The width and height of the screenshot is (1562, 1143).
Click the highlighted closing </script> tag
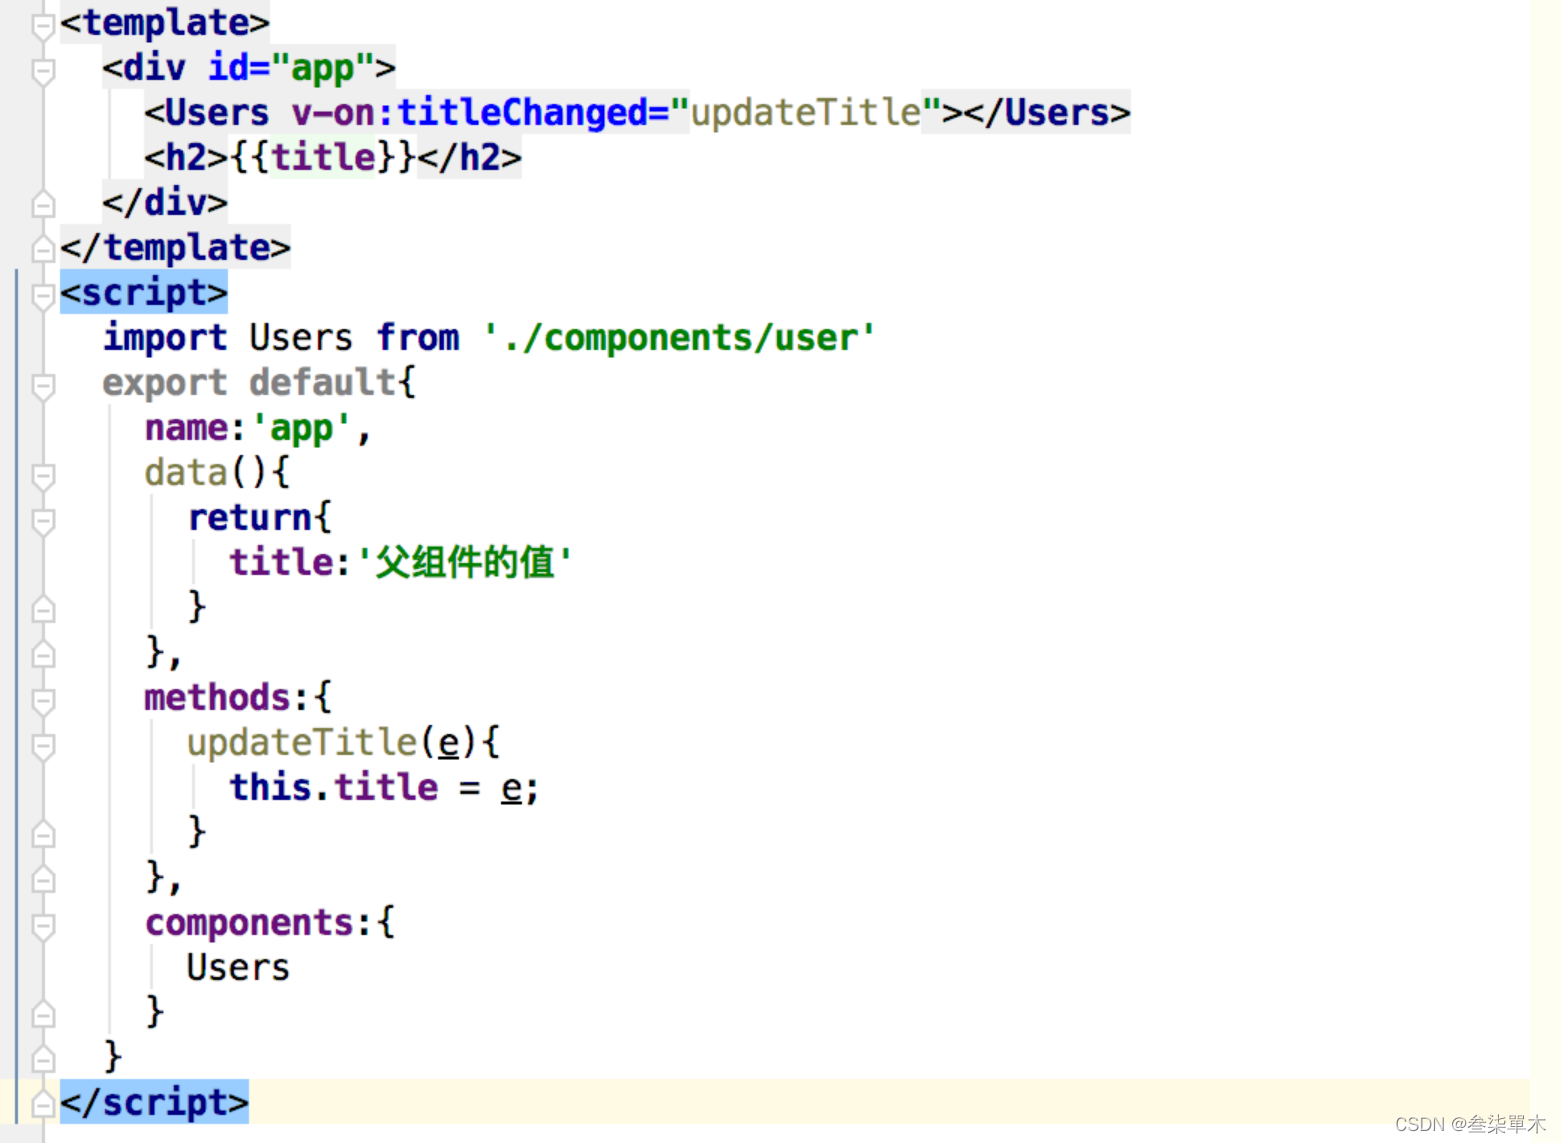coord(154,1102)
